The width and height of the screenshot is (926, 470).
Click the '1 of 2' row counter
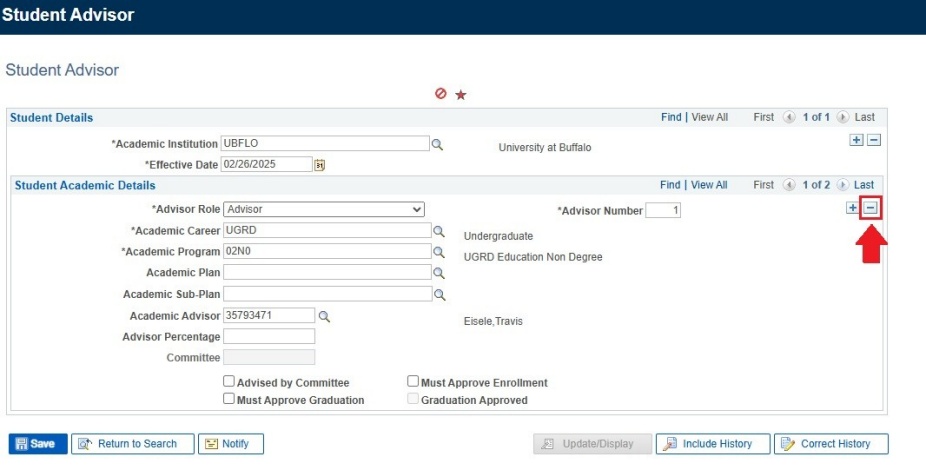pyautogui.click(x=816, y=185)
